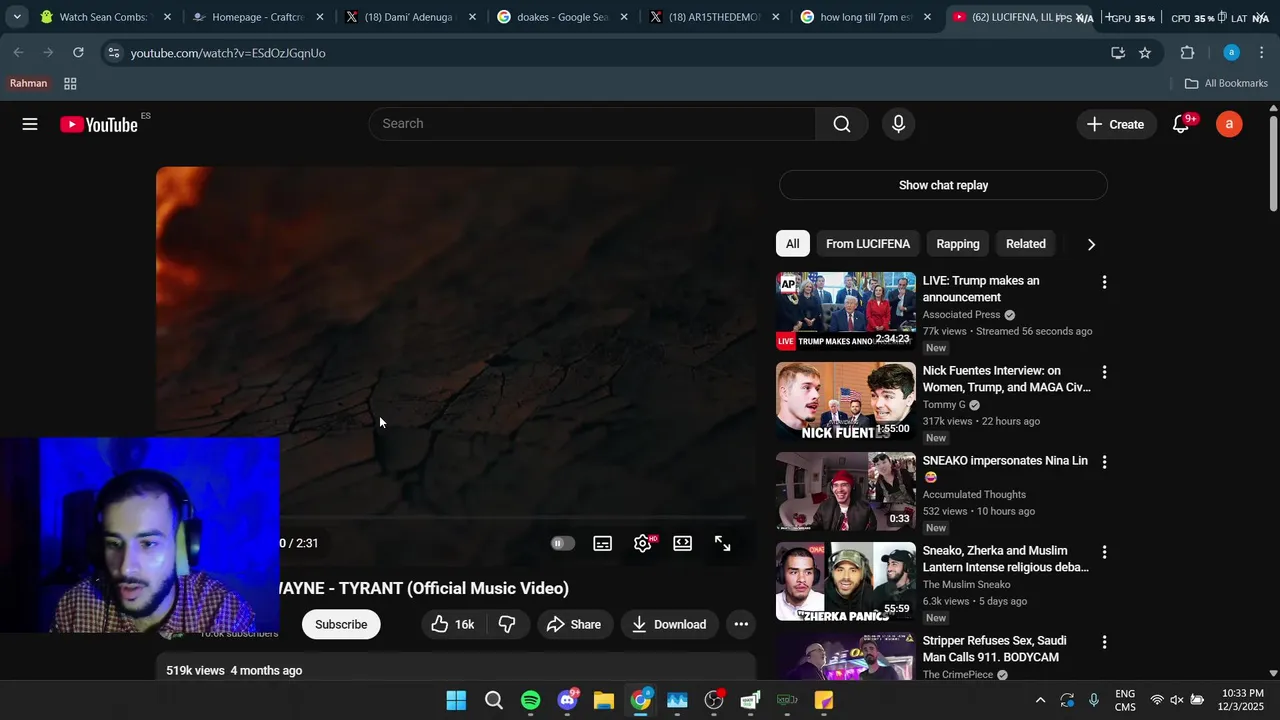Open SNEAKO impersonates Nina Lin thumbnail
The width and height of the screenshot is (1280, 720).
(846, 491)
